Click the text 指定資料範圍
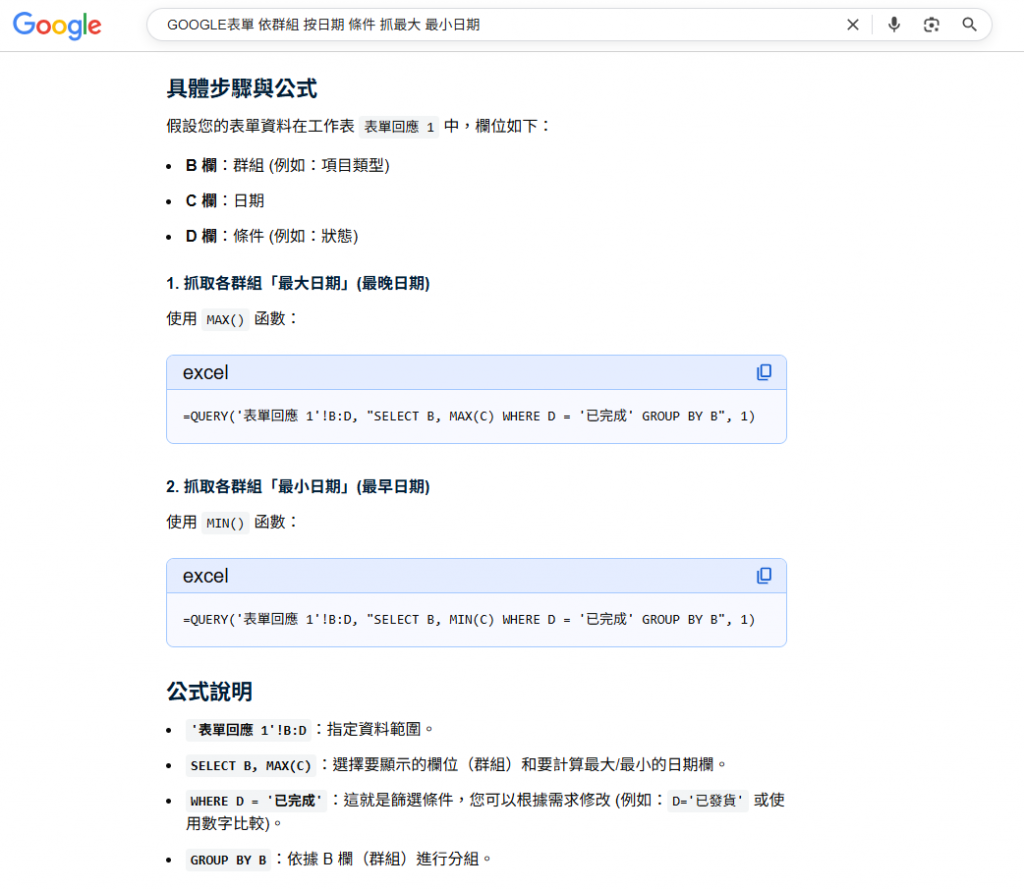1024x890 pixels. pyautogui.click(x=374, y=729)
